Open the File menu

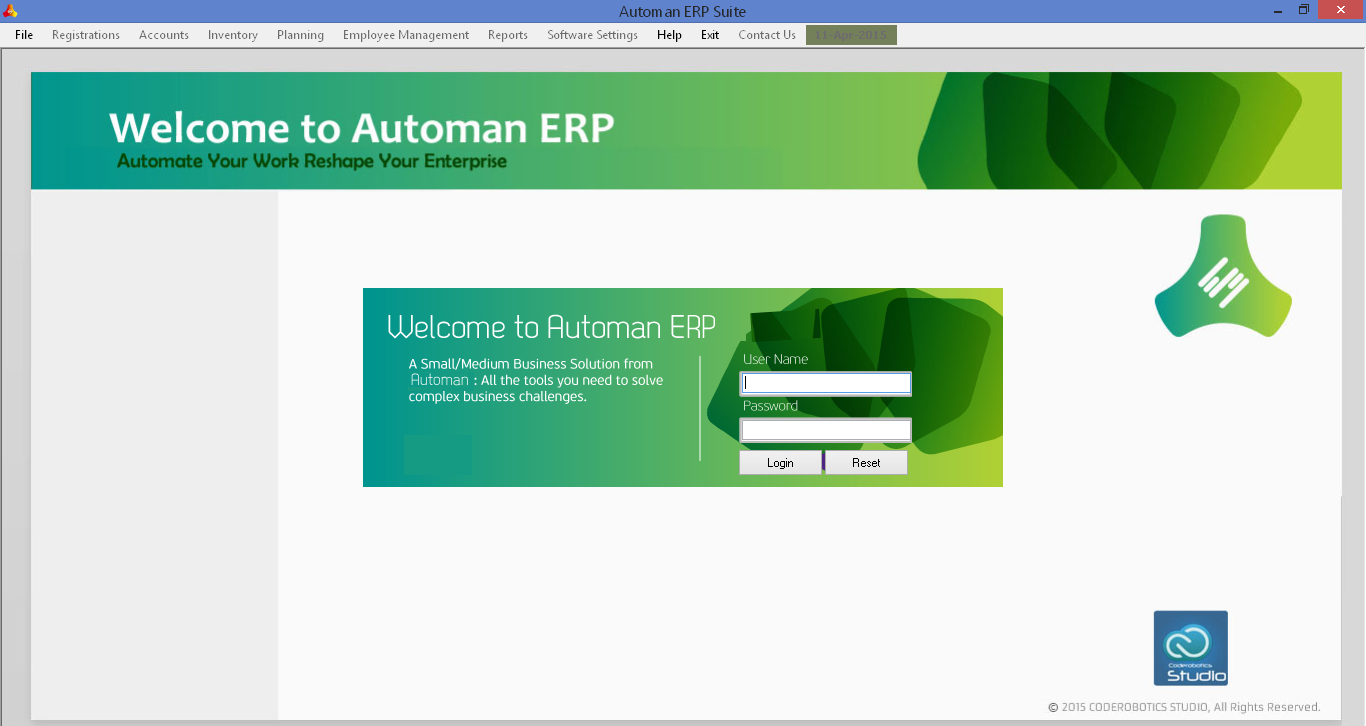coord(24,35)
